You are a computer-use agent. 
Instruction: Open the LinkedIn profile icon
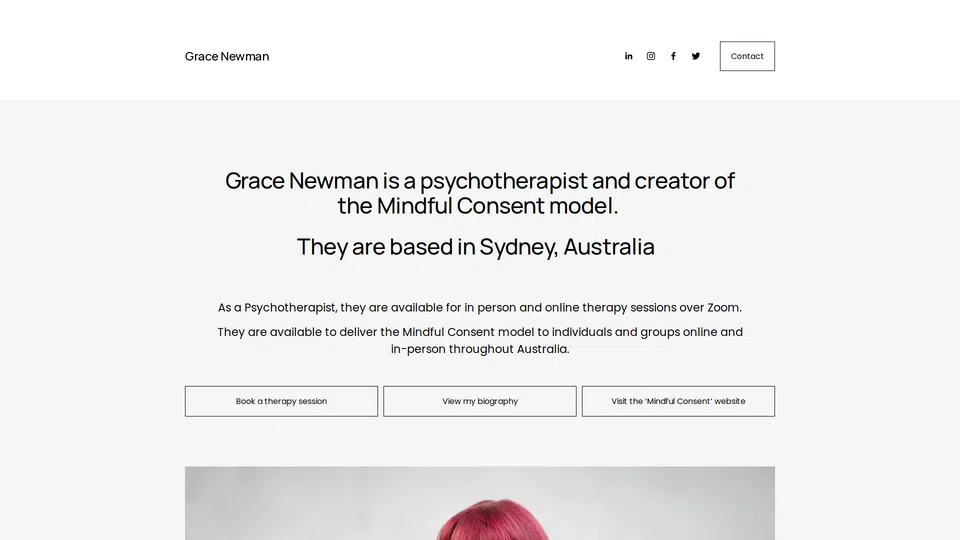[628, 56]
